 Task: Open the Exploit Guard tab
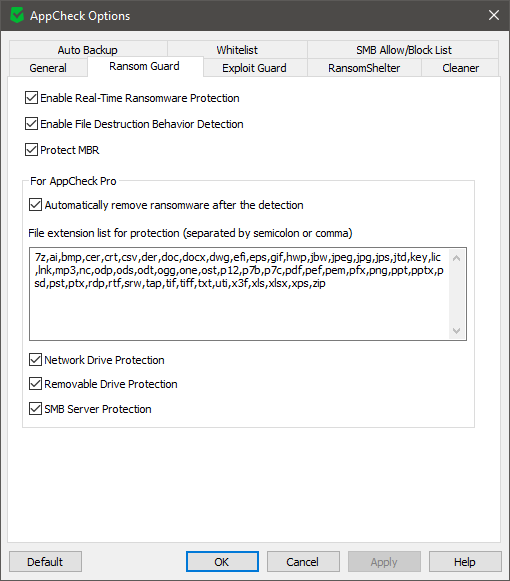coord(255,68)
